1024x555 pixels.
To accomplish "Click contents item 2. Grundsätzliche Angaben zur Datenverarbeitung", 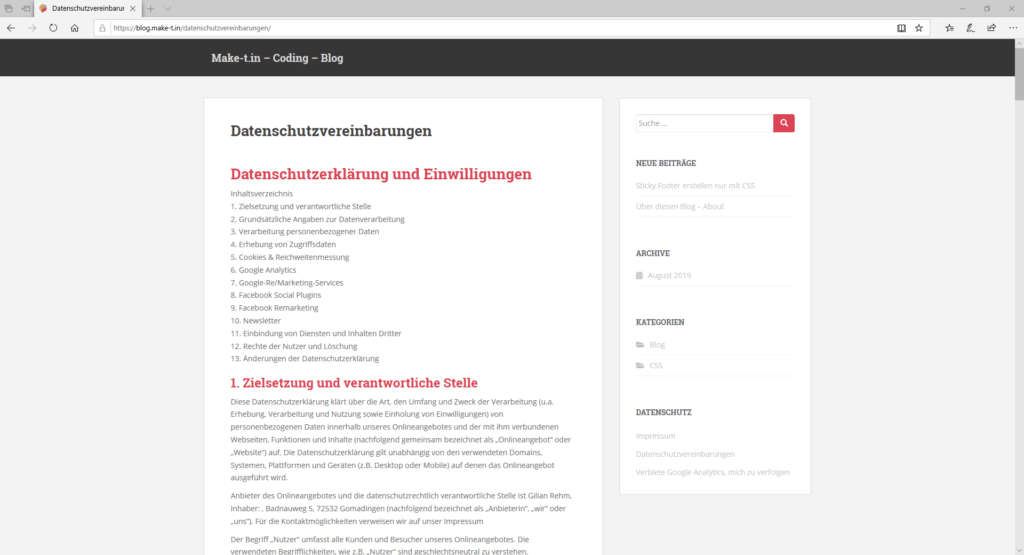I will click(317, 219).
